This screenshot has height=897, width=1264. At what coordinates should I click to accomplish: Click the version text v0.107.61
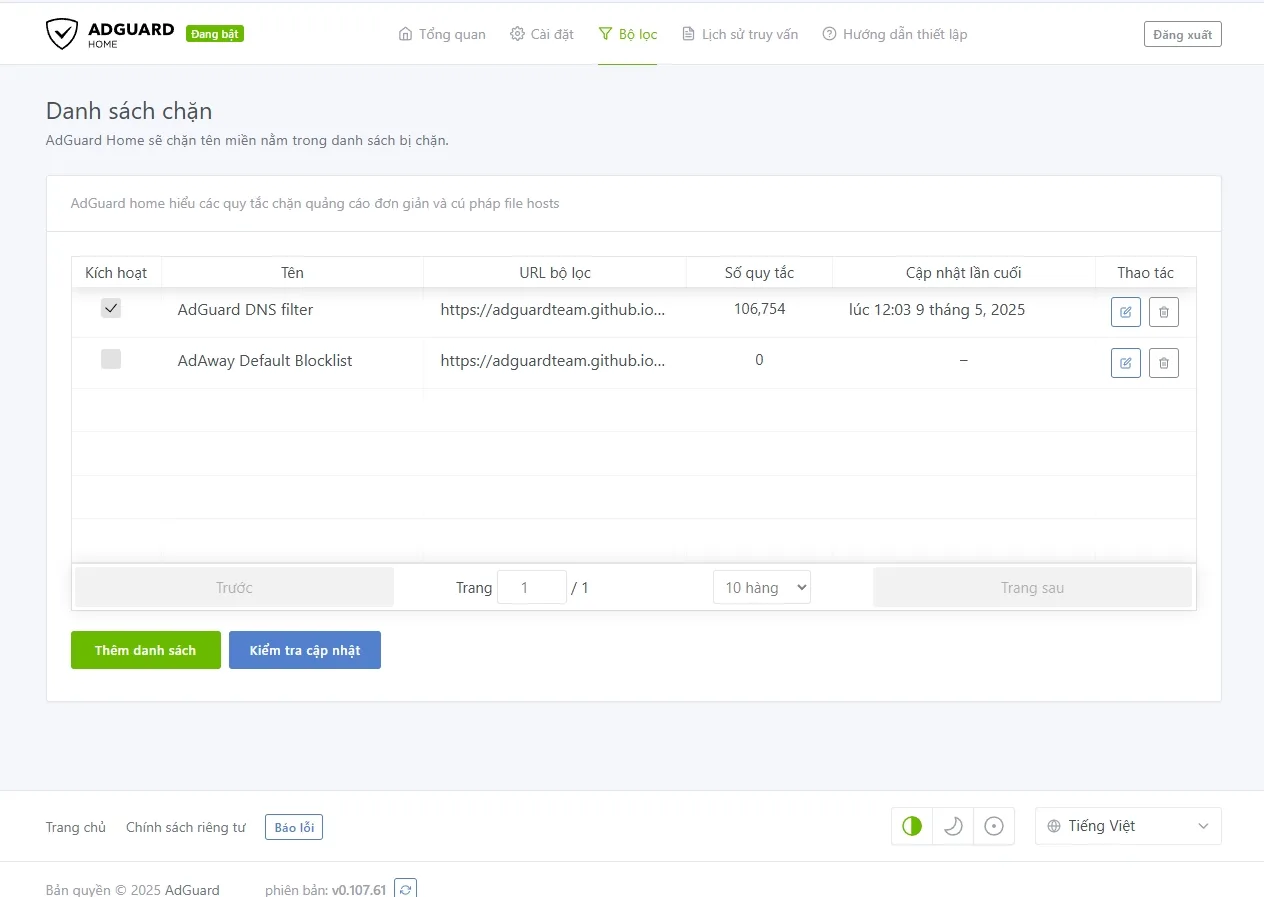[x=359, y=890]
